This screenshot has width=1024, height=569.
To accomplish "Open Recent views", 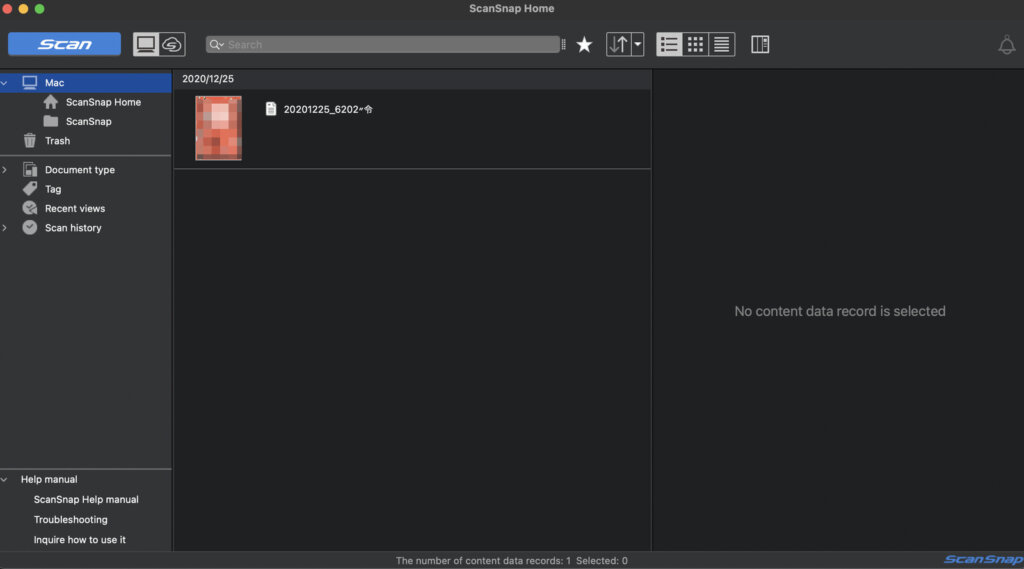I will pos(74,208).
